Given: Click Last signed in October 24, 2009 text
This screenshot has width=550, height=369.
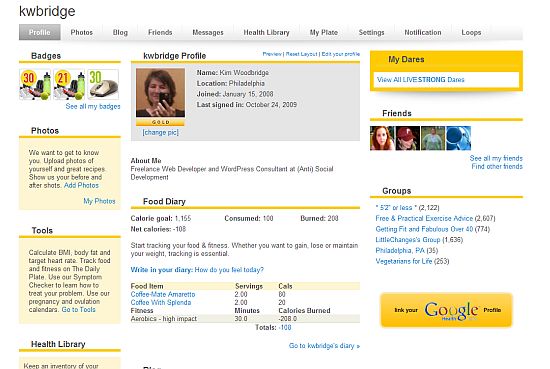Looking at the screenshot, I should (247, 105).
